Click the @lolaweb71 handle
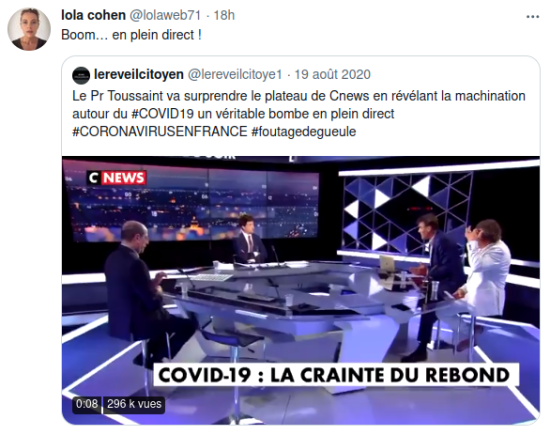The width and height of the screenshot is (550, 435). coord(166,15)
